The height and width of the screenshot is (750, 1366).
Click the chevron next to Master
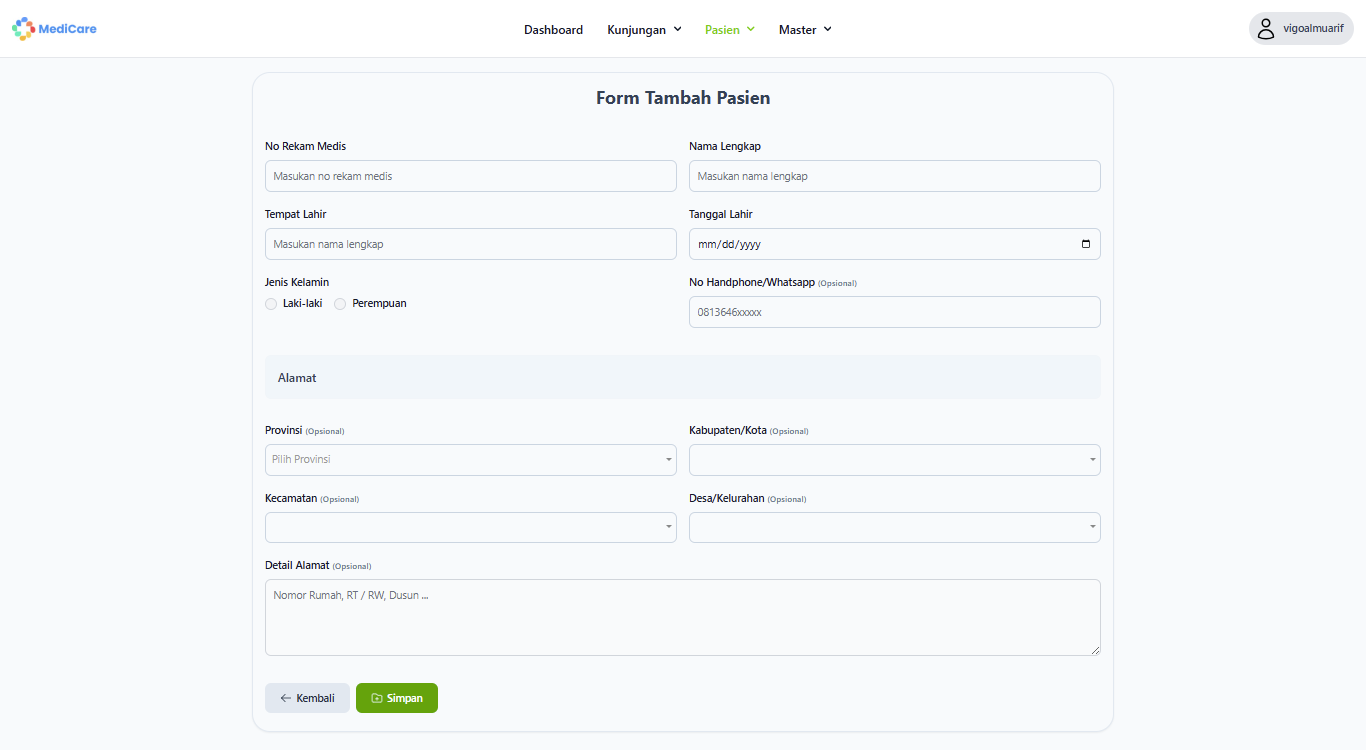point(827,29)
